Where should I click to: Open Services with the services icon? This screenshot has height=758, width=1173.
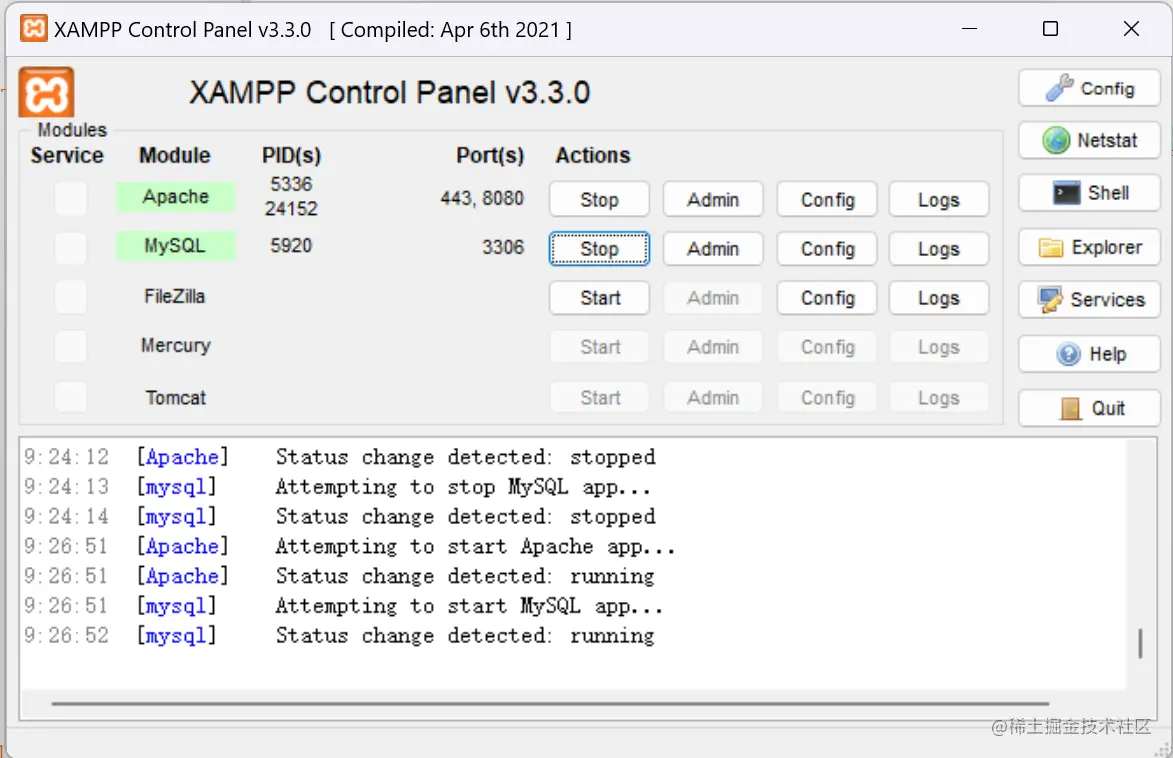pyautogui.click(x=1089, y=299)
